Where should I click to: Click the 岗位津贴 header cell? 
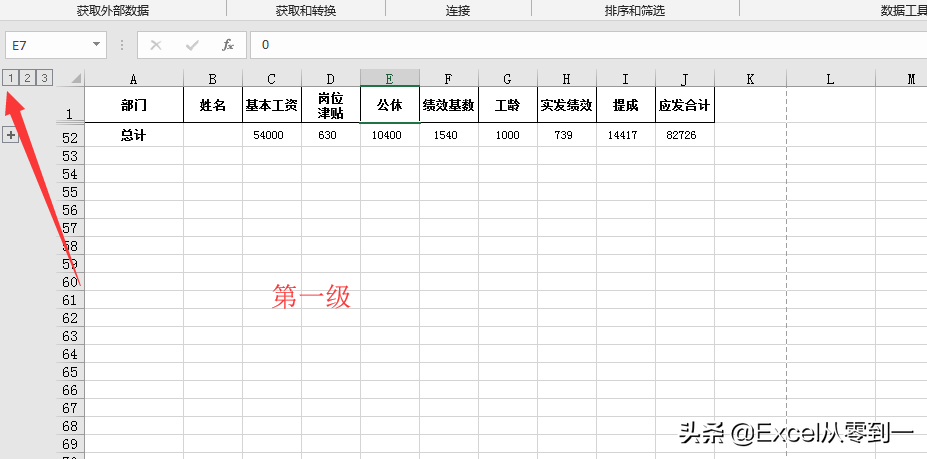331,105
